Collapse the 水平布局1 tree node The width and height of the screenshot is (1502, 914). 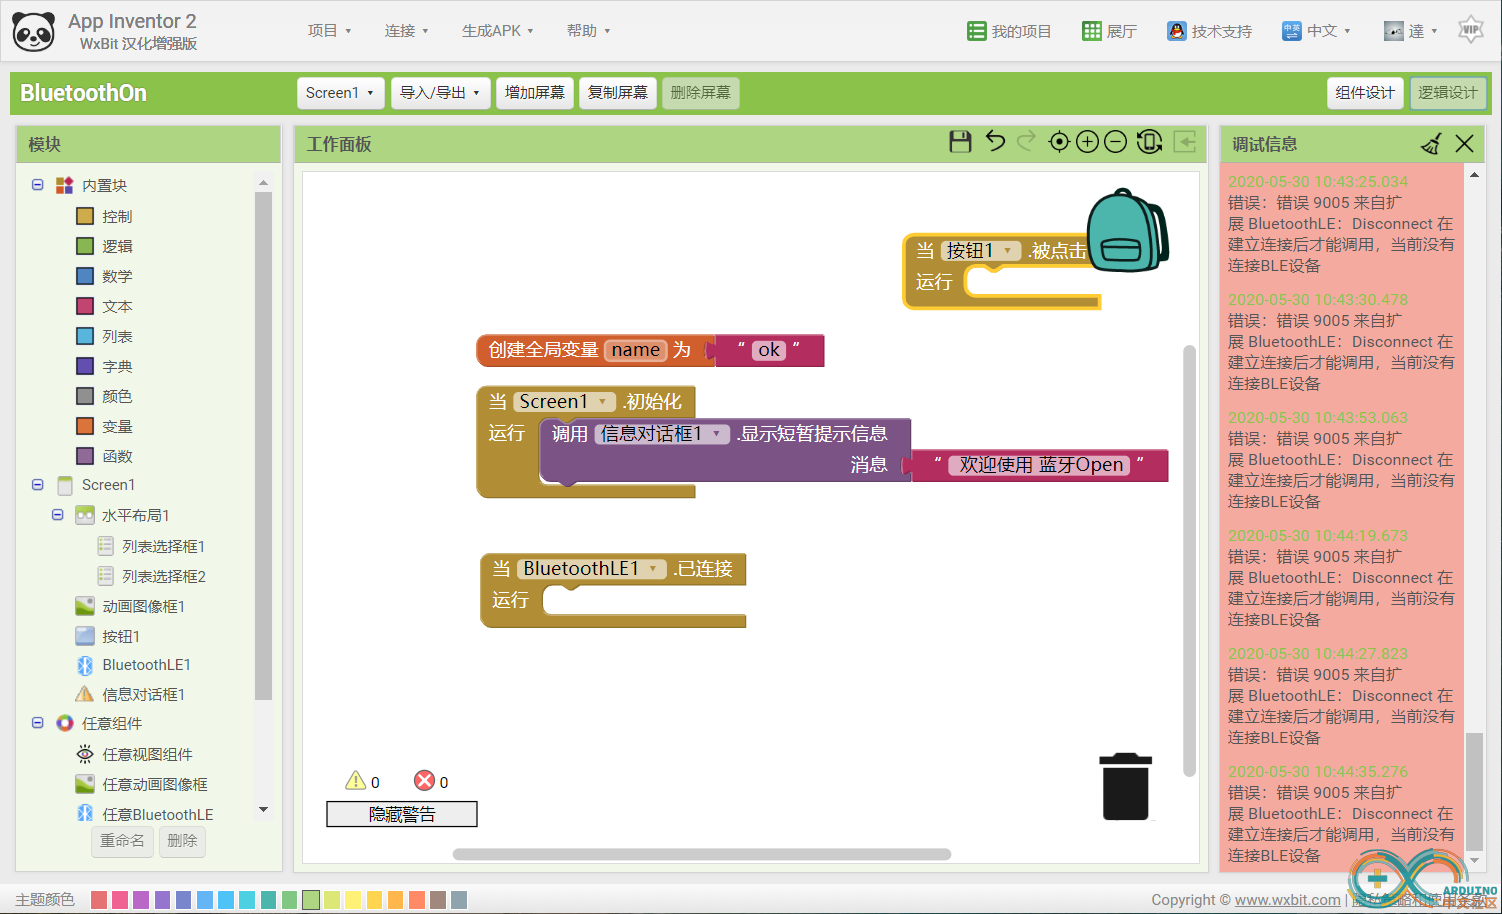58,515
